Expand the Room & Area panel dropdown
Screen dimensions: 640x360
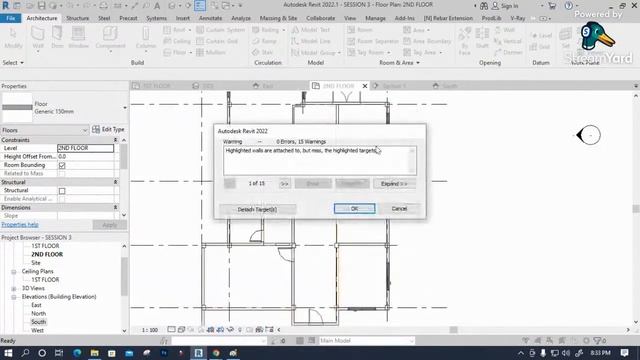point(399,62)
